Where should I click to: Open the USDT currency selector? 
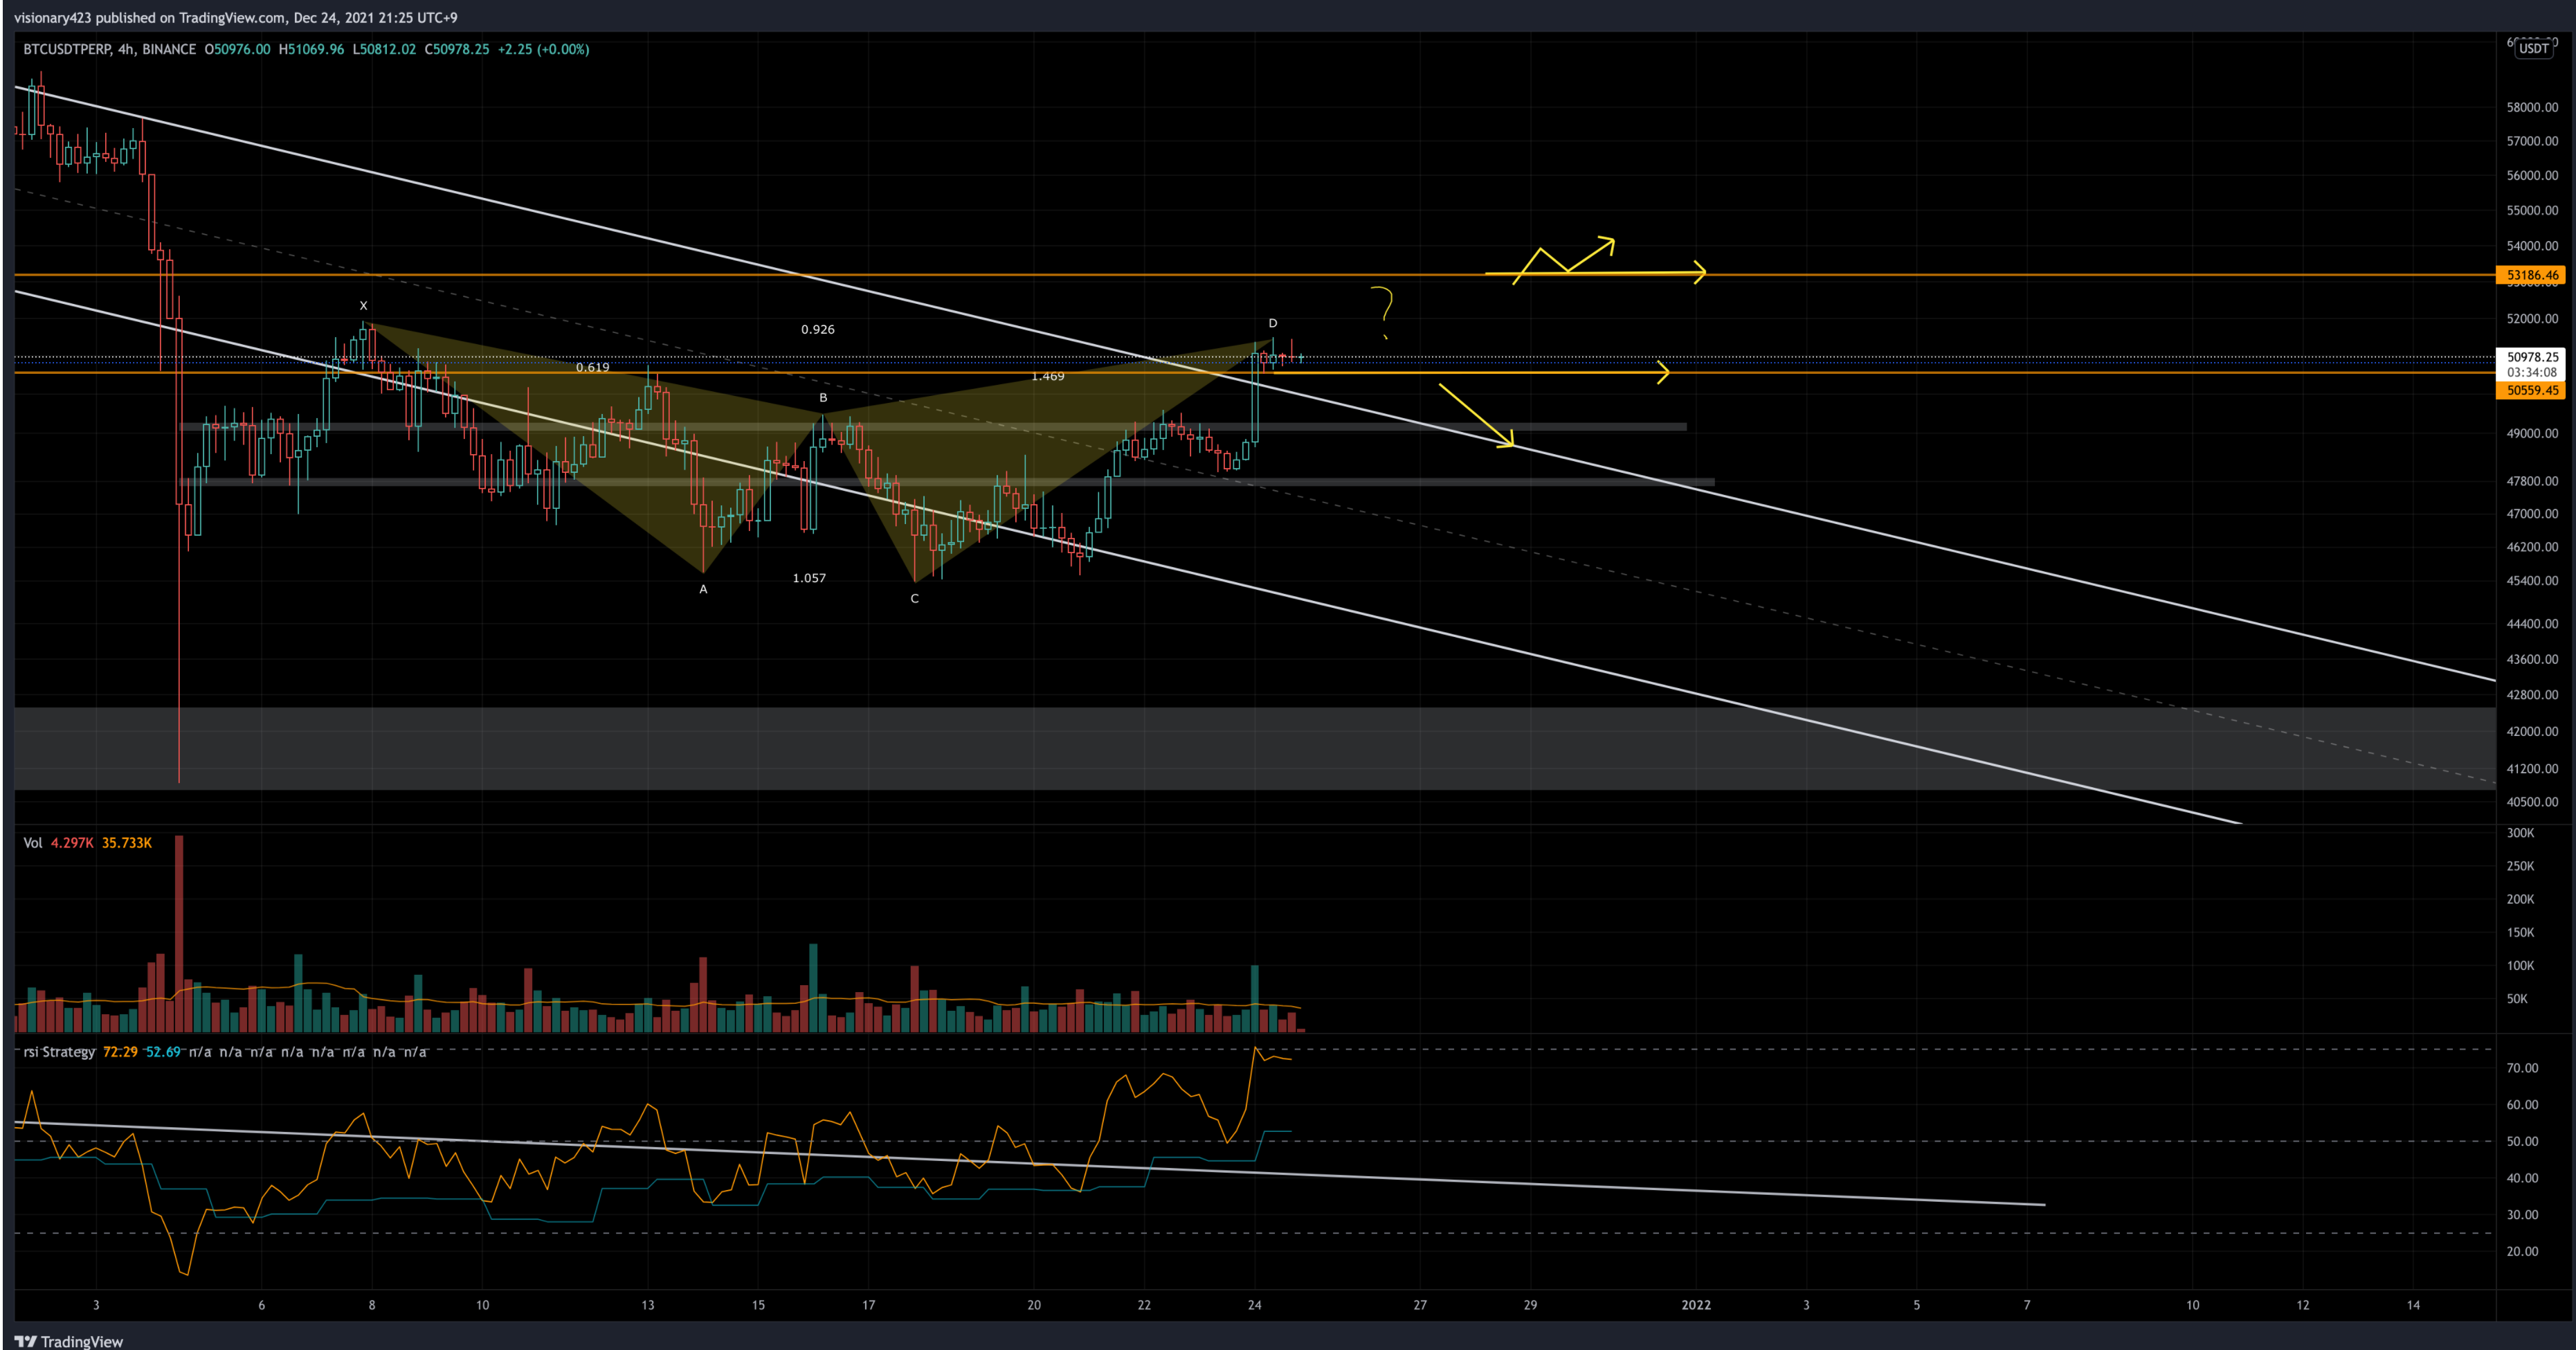pos(2533,48)
